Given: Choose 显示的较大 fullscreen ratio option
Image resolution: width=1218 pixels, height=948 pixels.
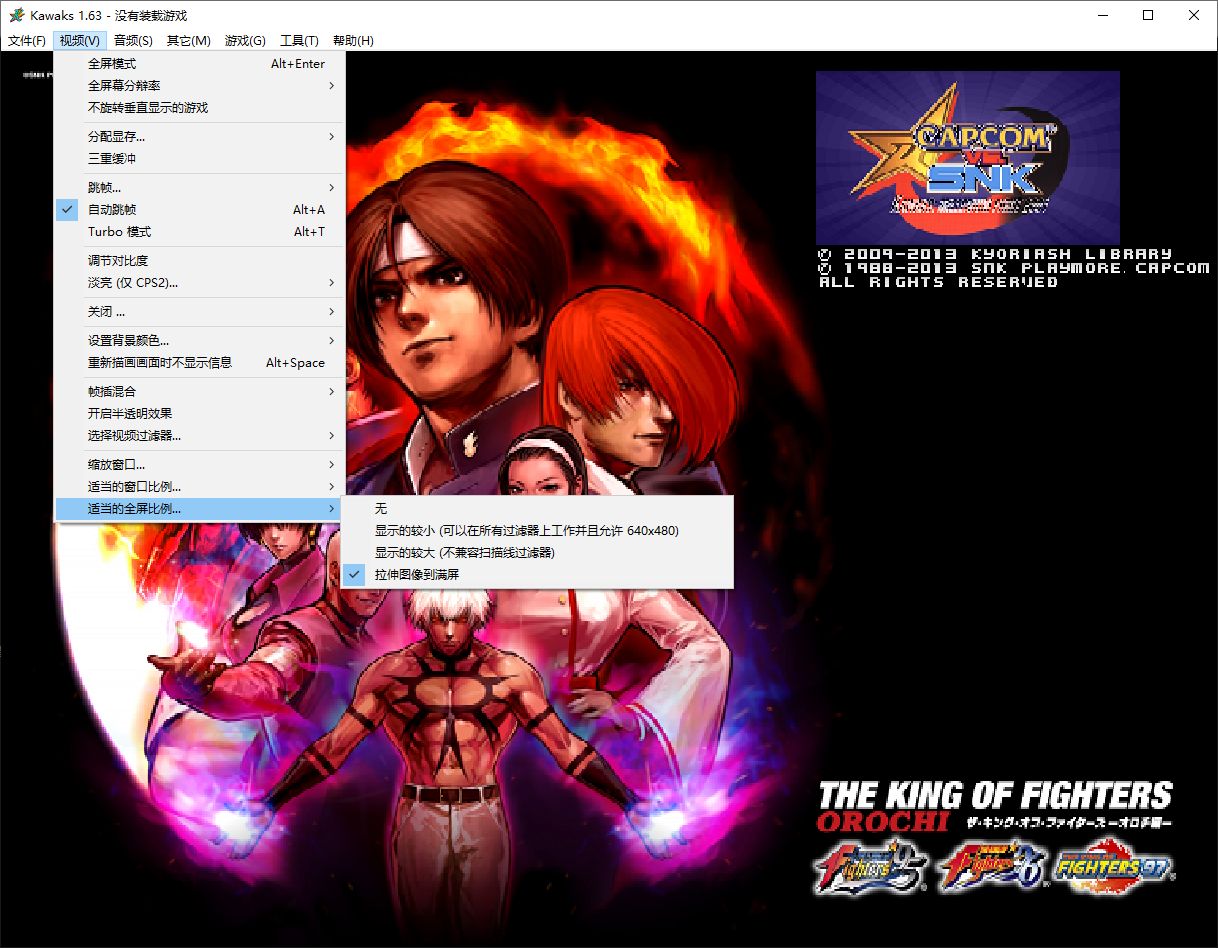Looking at the screenshot, I should pos(464,553).
